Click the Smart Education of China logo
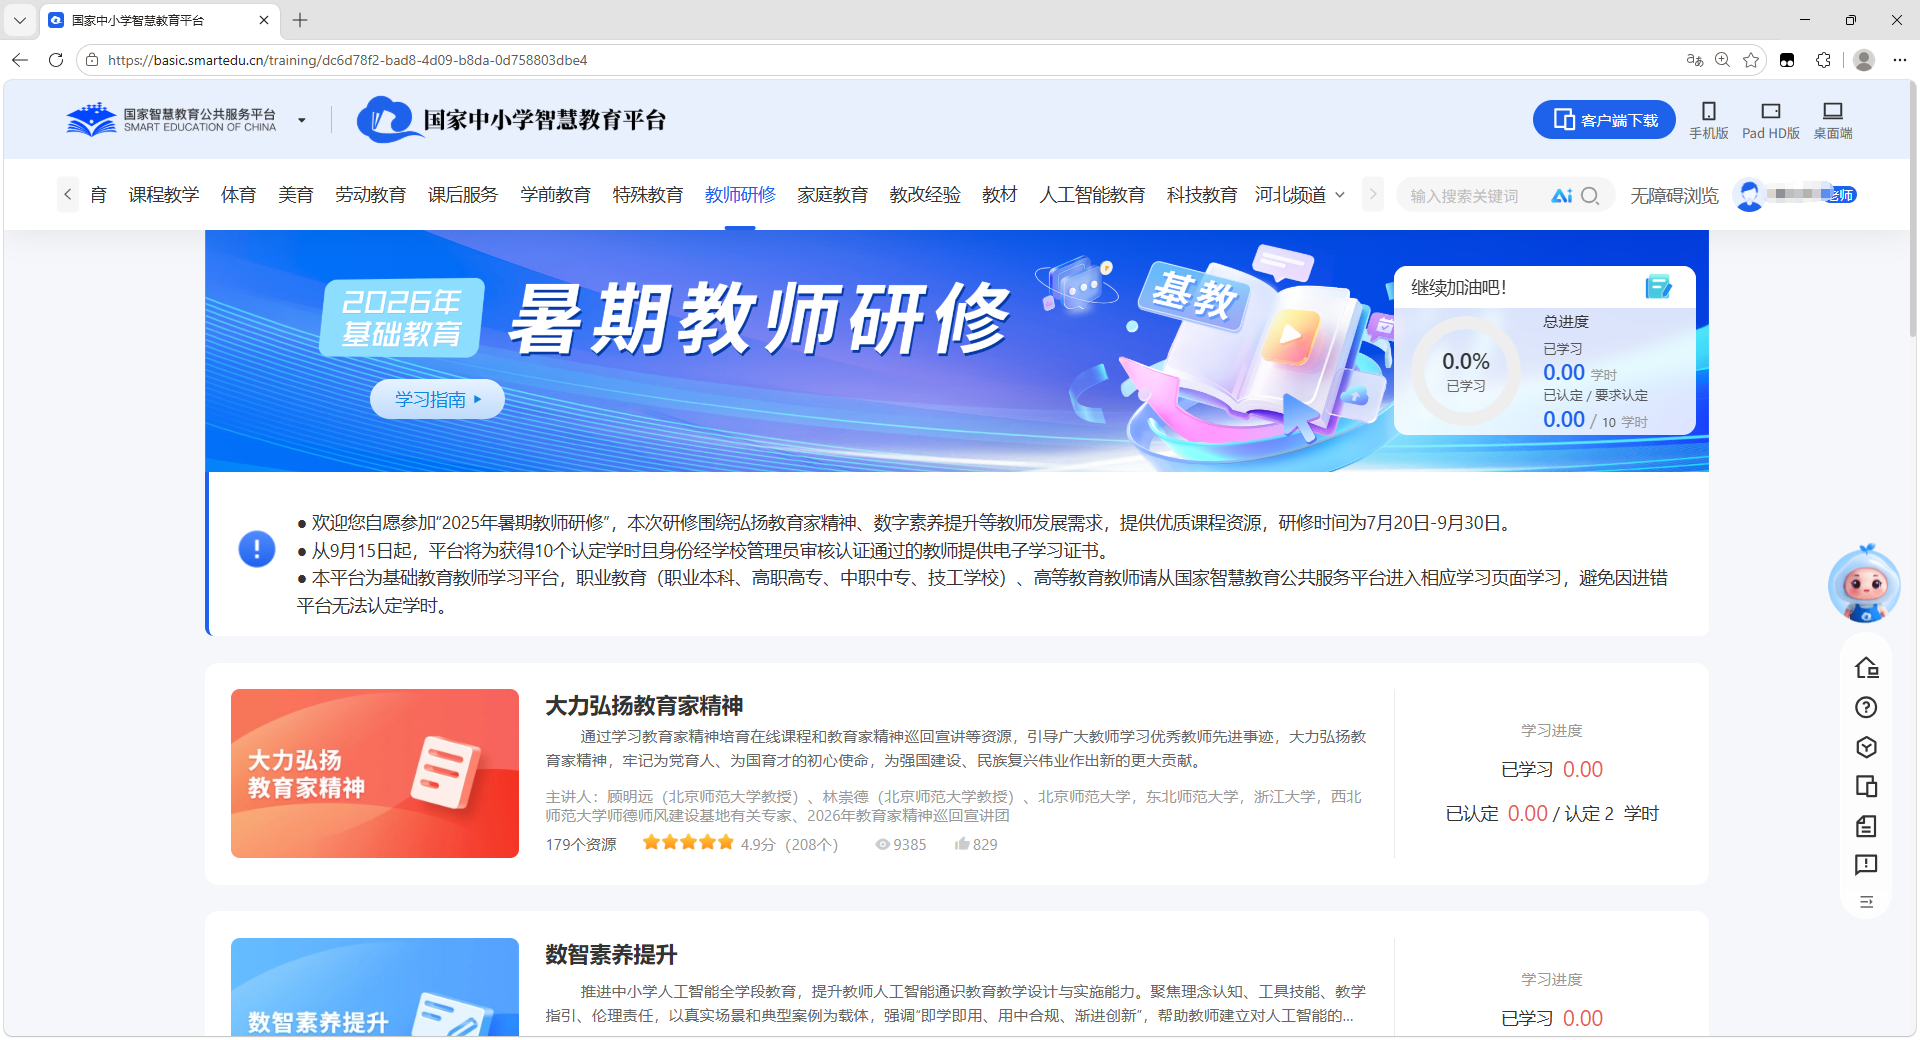 (x=171, y=120)
